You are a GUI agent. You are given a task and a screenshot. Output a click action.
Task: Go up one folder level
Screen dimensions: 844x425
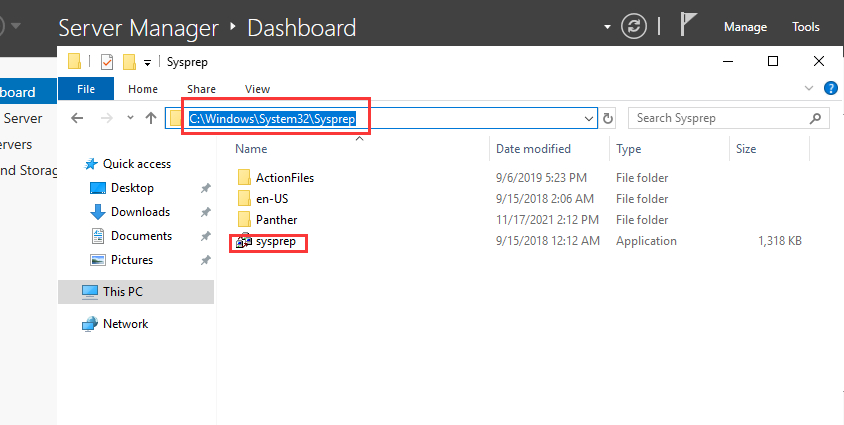pyautogui.click(x=151, y=118)
